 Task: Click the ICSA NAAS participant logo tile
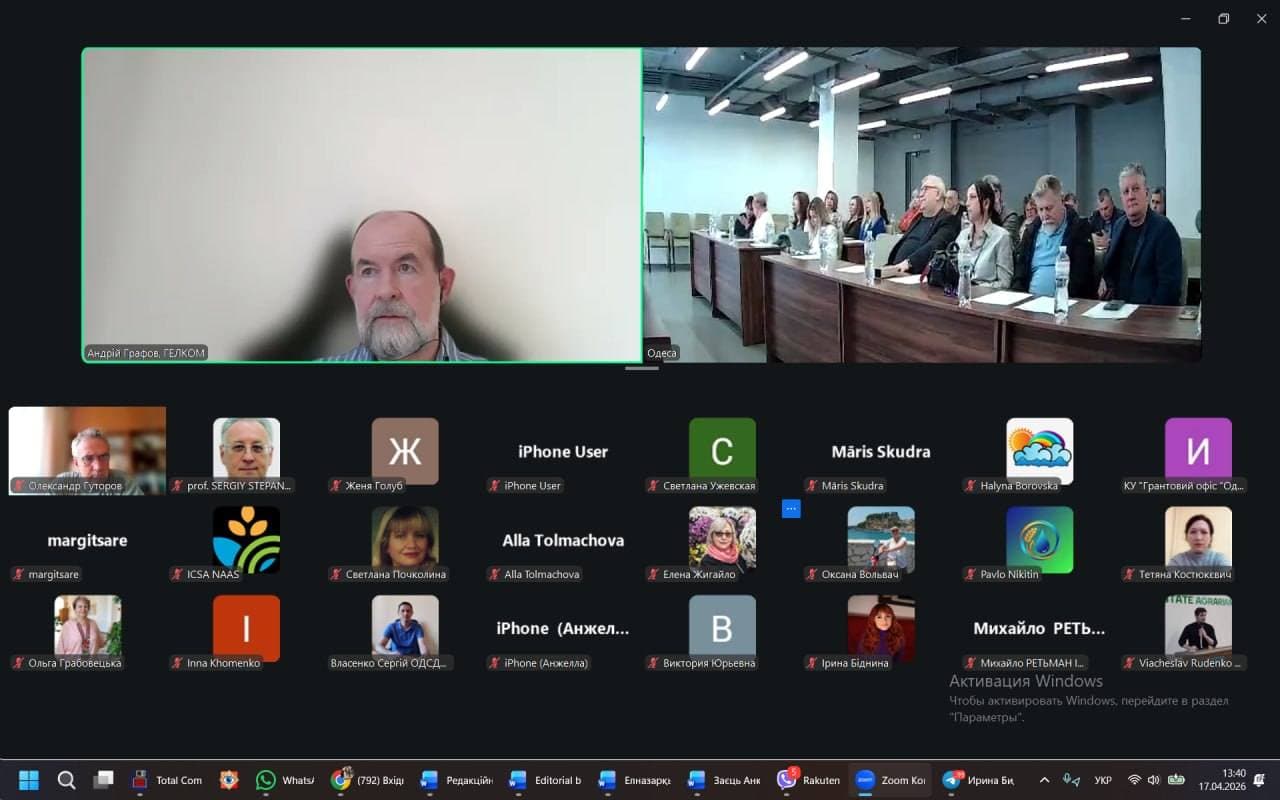click(246, 540)
